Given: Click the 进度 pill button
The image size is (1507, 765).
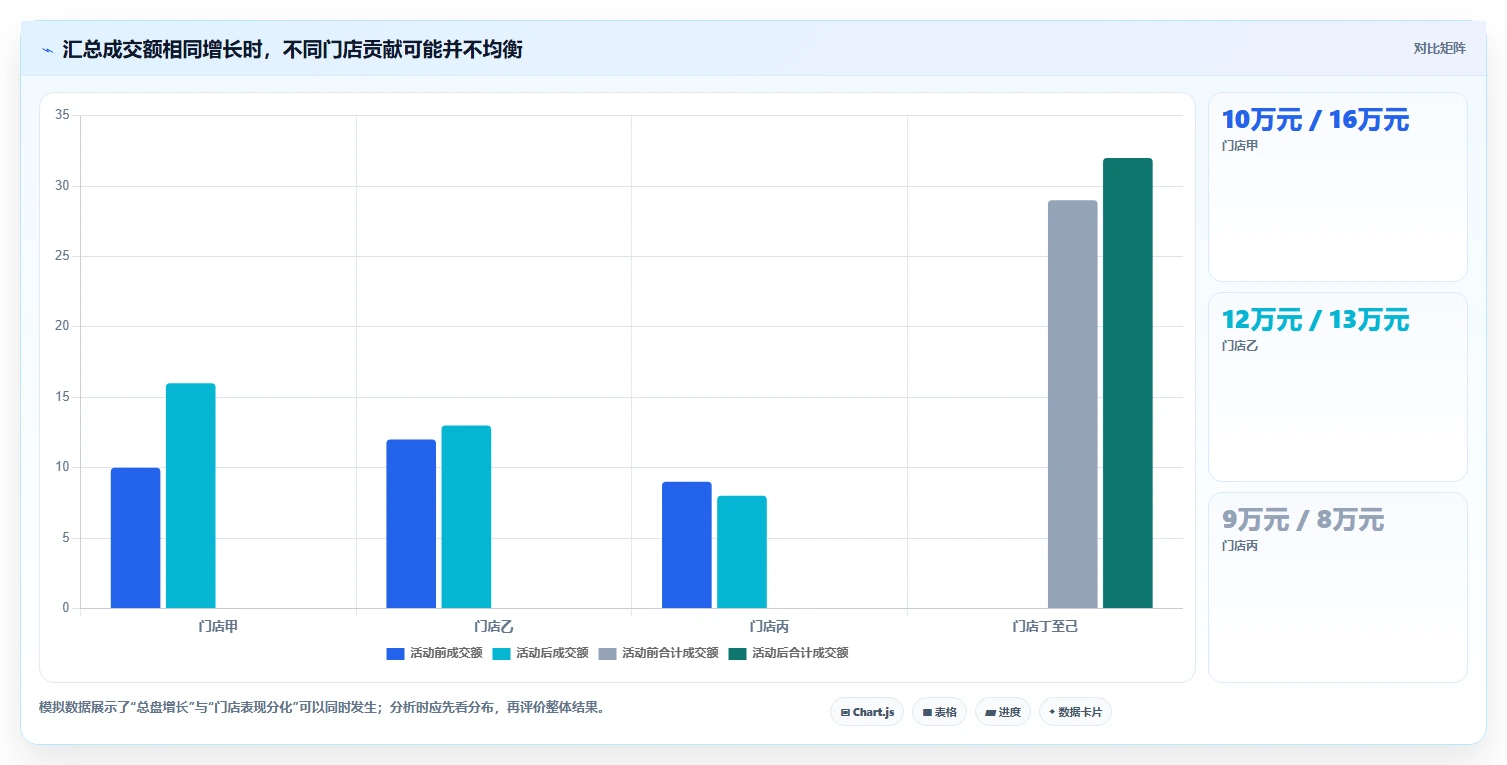Looking at the screenshot, I should [x=1002, y=712].
